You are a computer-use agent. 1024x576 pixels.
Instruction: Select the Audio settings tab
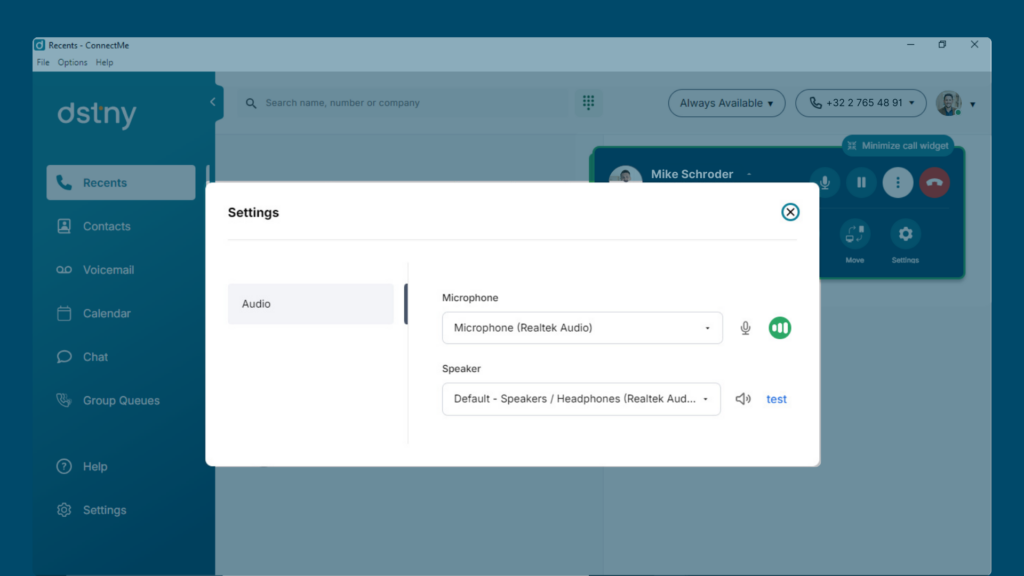point(311,304)
